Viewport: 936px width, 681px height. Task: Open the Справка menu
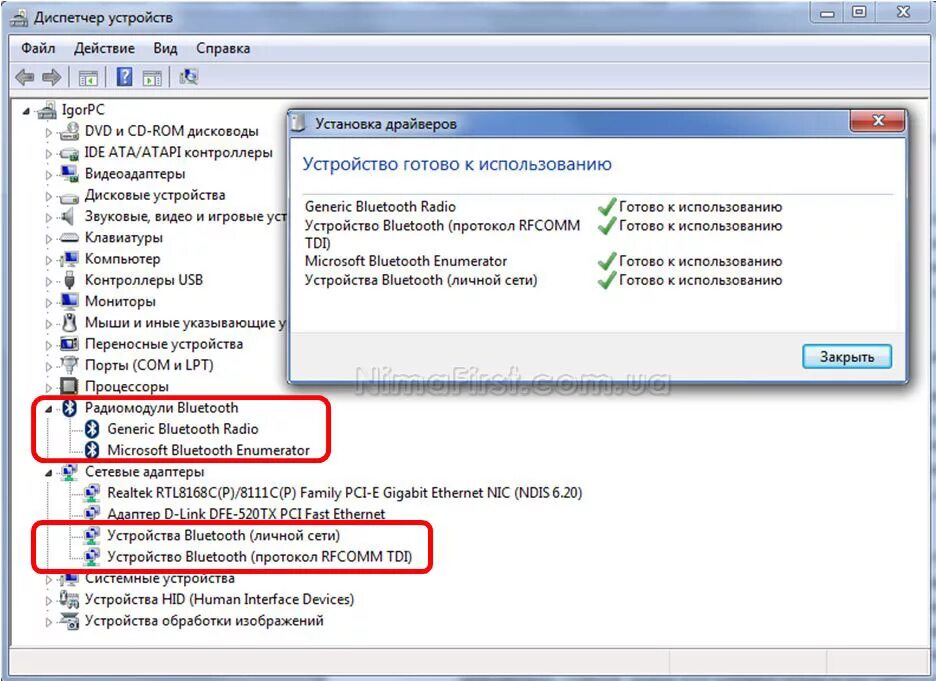[x=223, y=48]
